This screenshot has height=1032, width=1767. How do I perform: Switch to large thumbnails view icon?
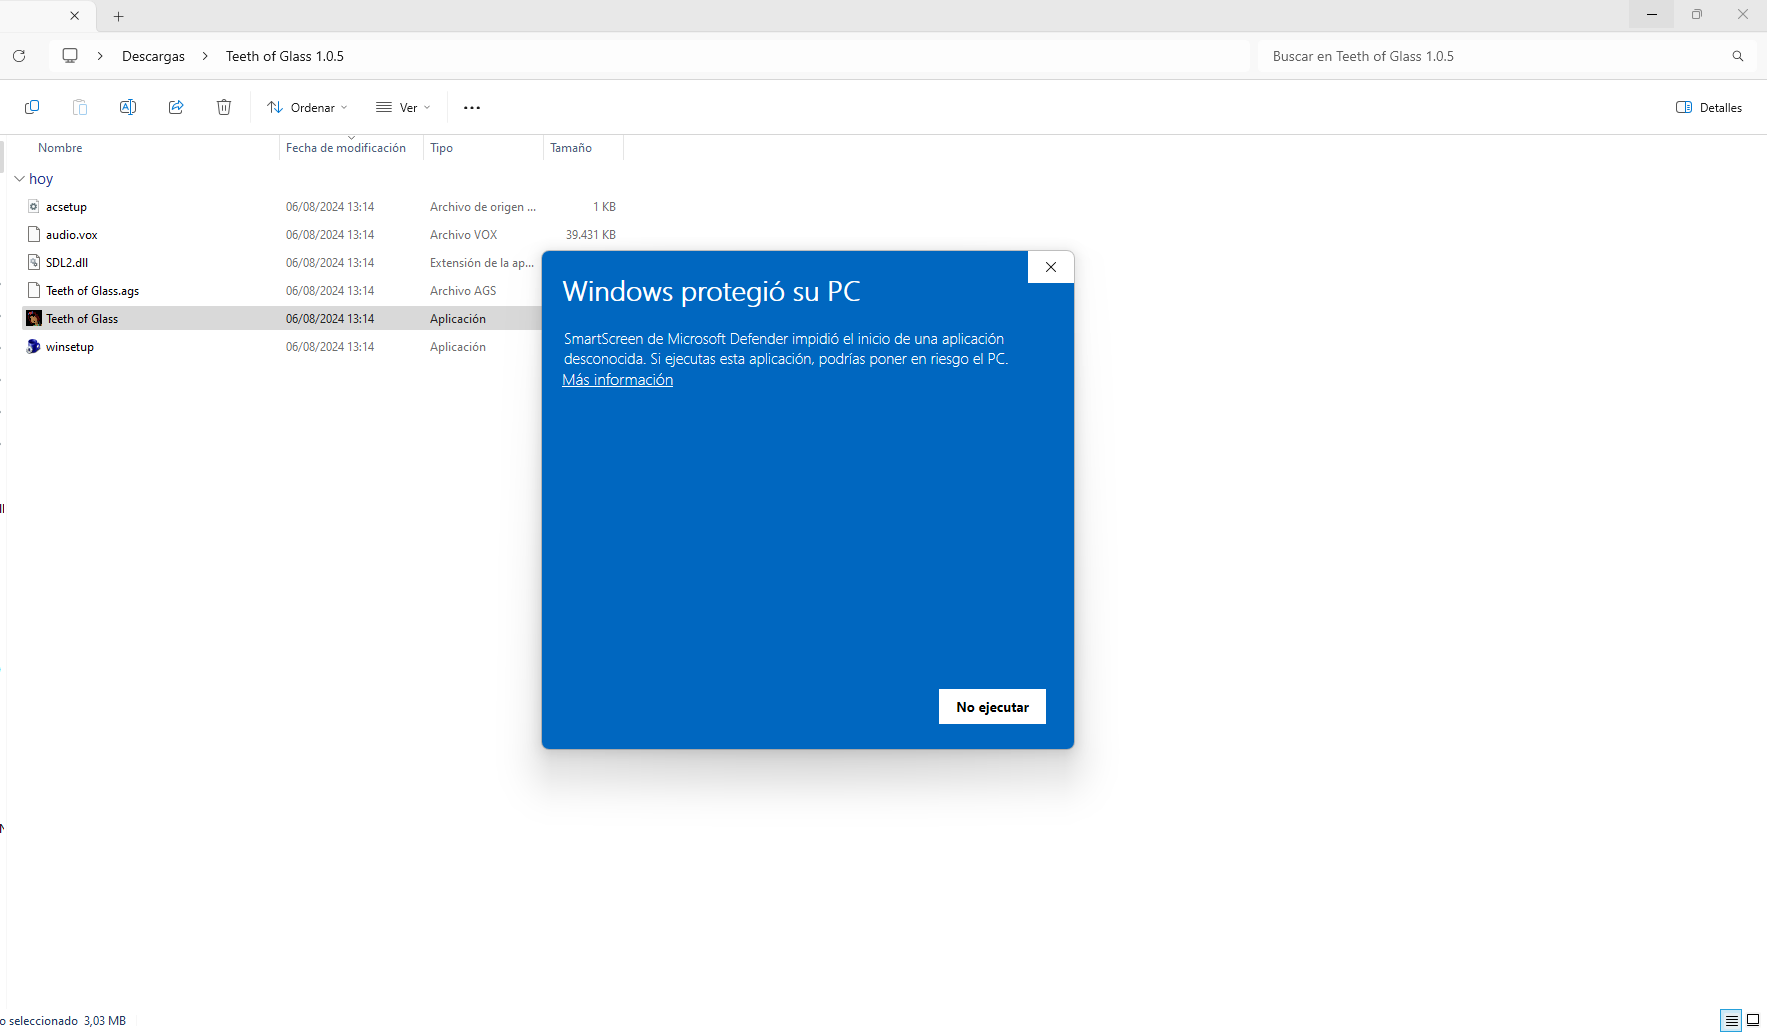point(1753,1020)
